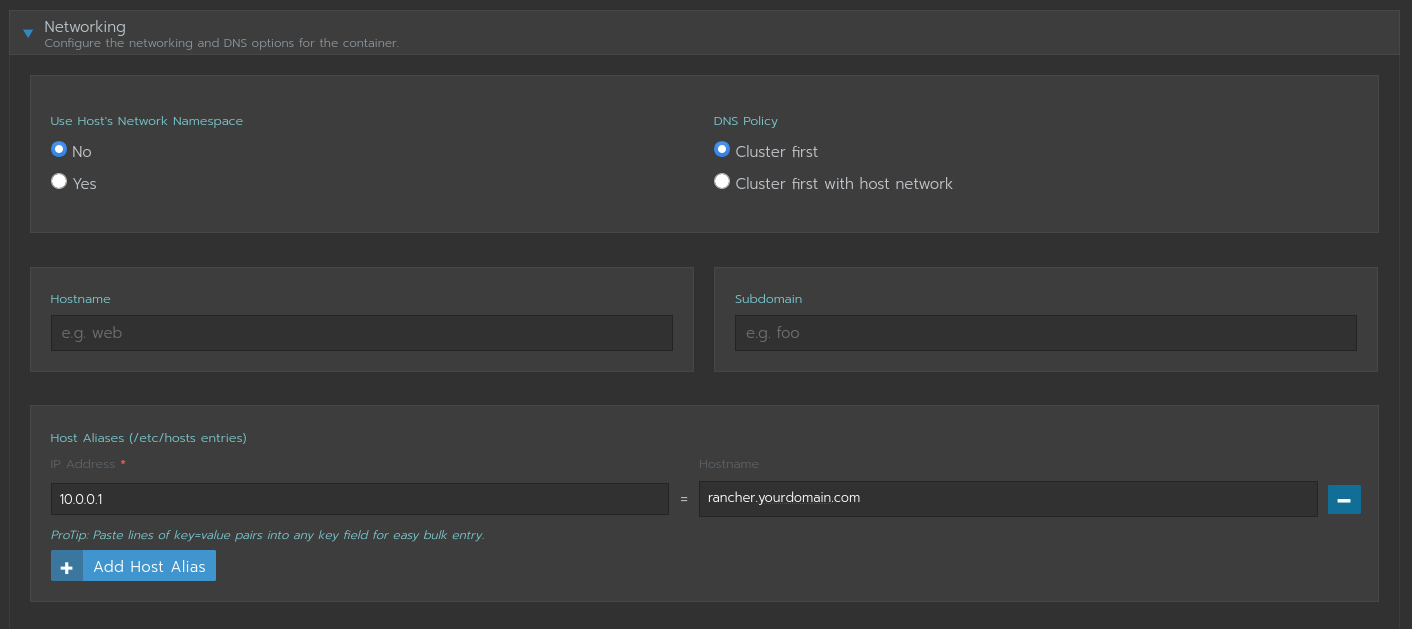Image resolution: width=1412 pixels, height=629 pixels.
Task: Focus the Hostname input field
Action: click(362, 333)
